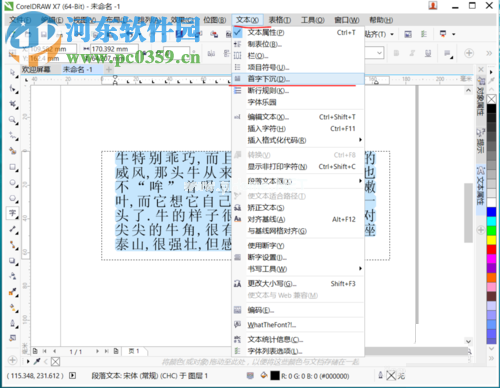Click the No Color swatch atop palette
500x388 pixels.
(491, 99)
